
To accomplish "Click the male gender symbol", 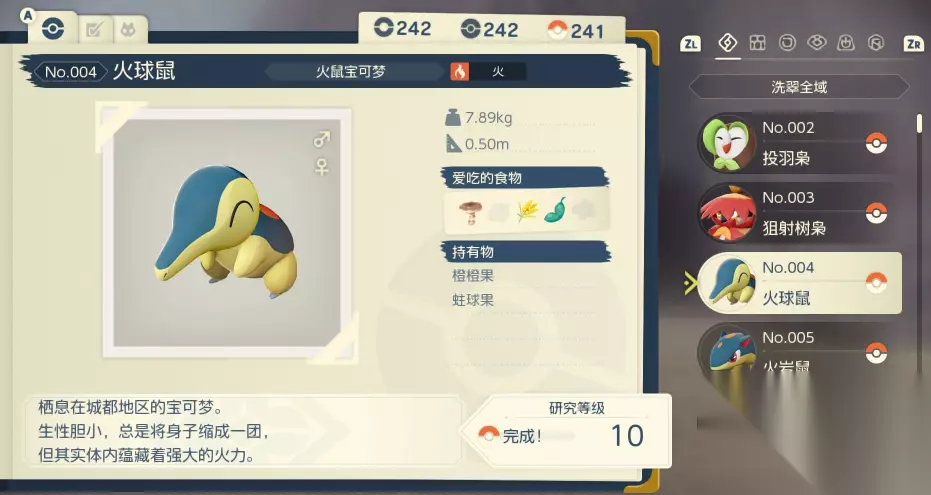I will [x=321, y=139].
